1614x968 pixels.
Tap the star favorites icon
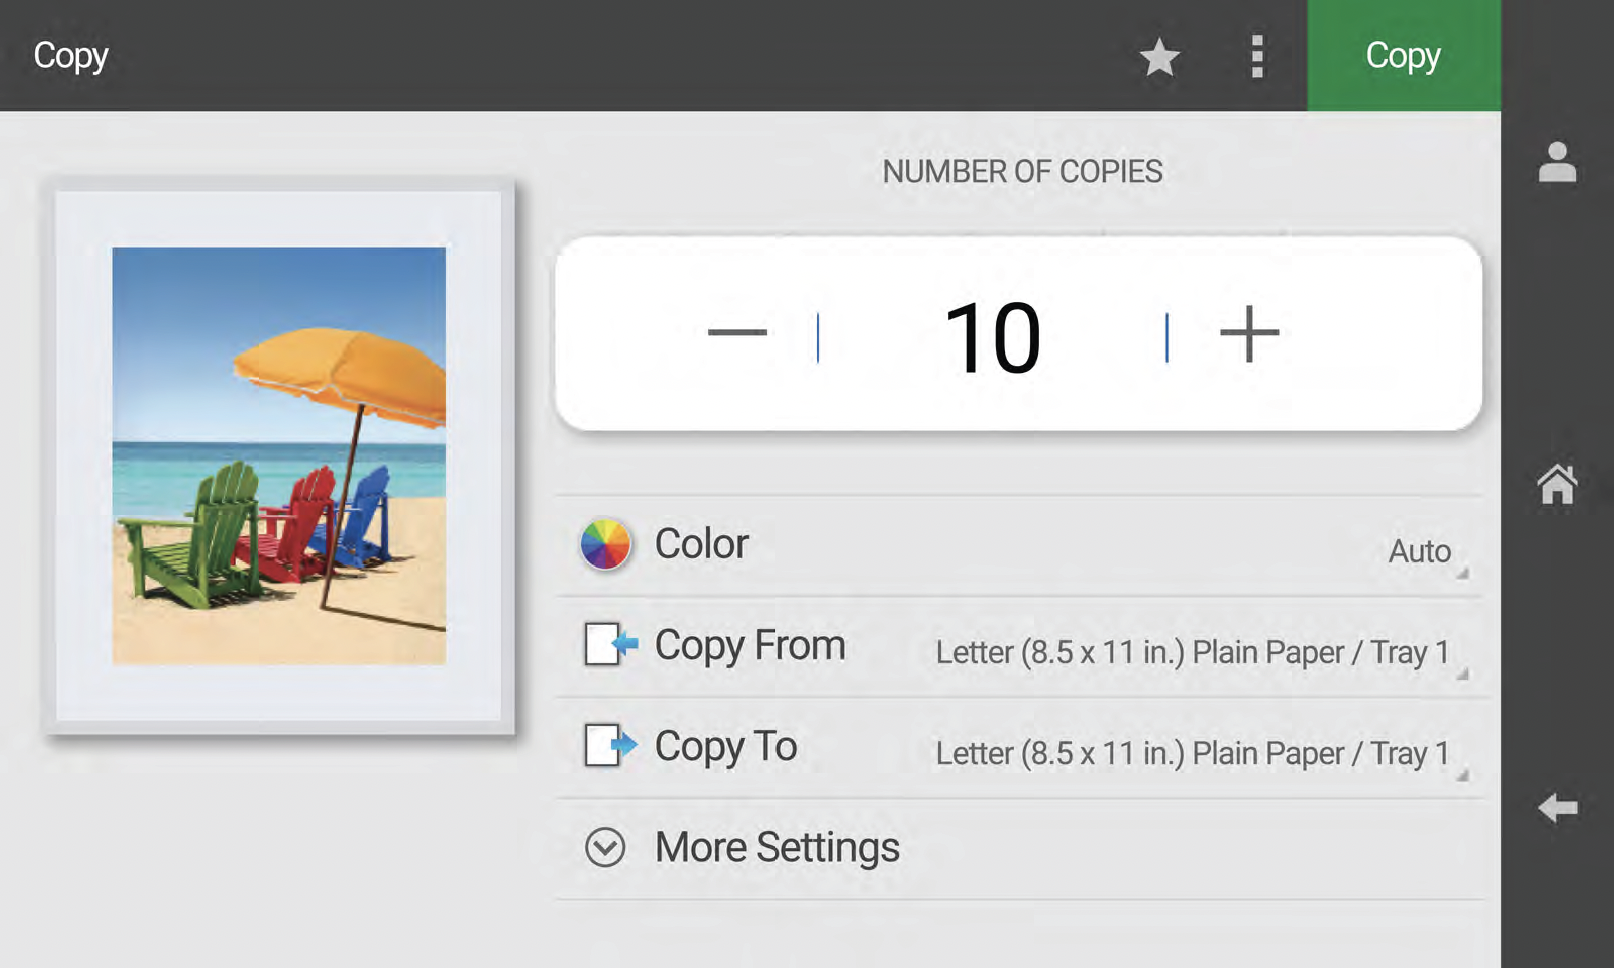(1159, 57)
